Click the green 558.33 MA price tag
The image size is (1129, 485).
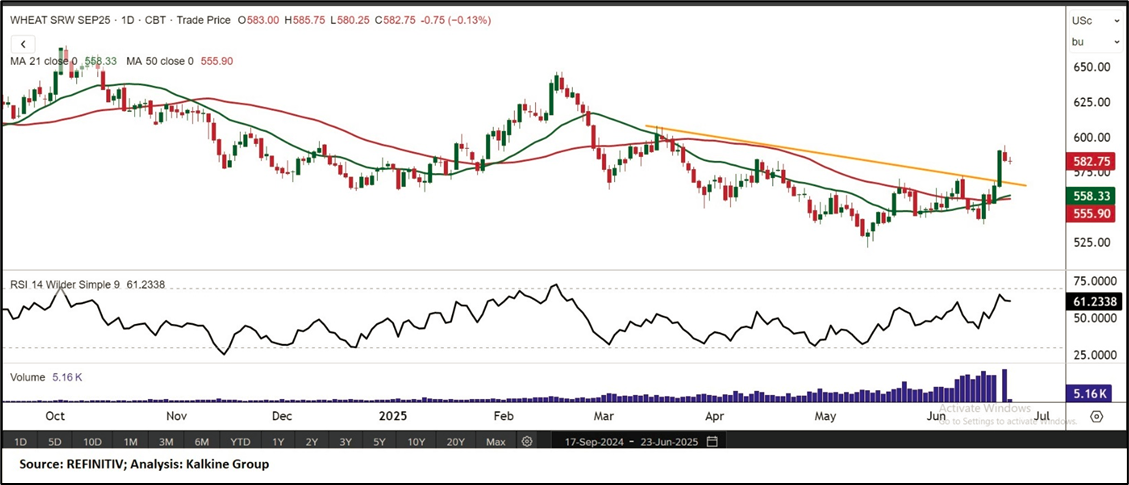1092,194
